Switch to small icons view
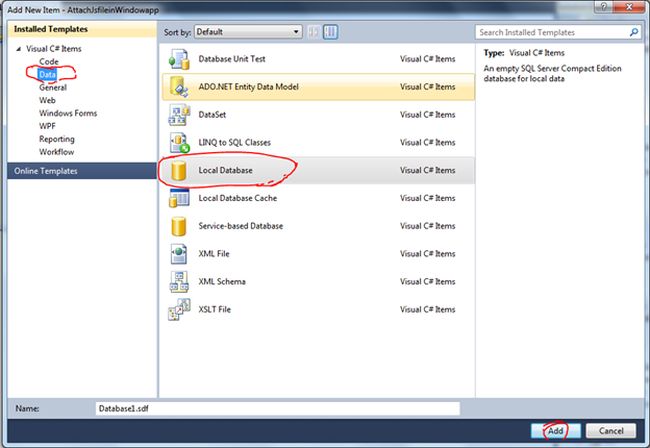650x448 pixels. [313, 32]
